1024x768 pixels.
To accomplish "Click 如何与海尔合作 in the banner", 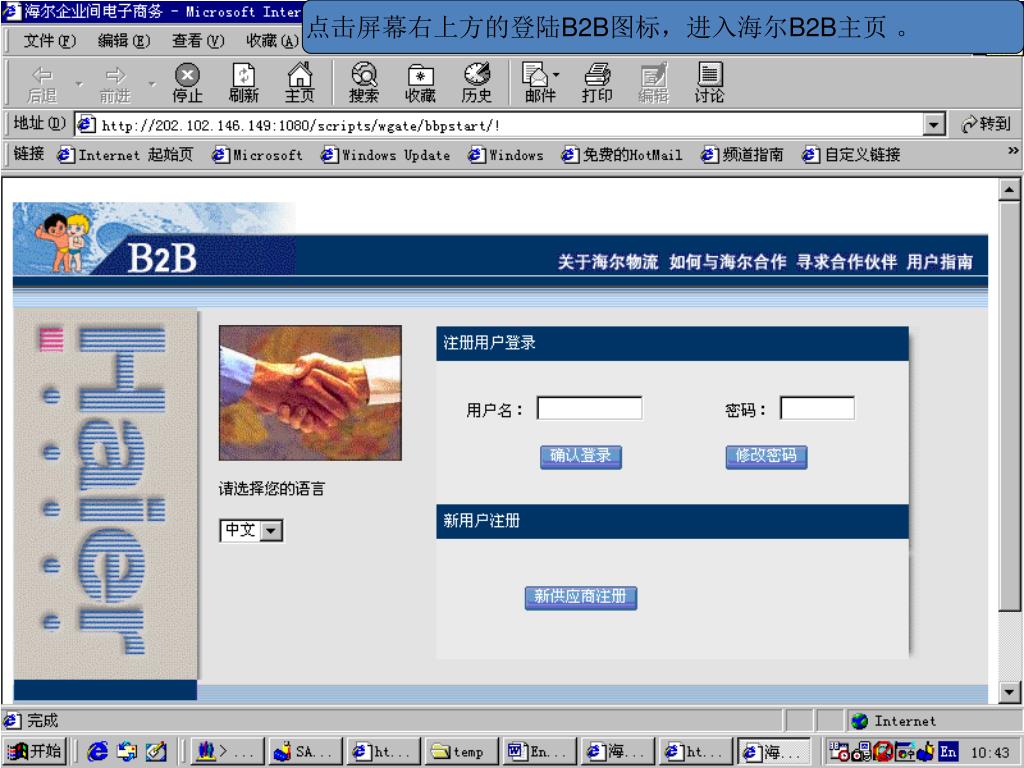I will point(728,262).
